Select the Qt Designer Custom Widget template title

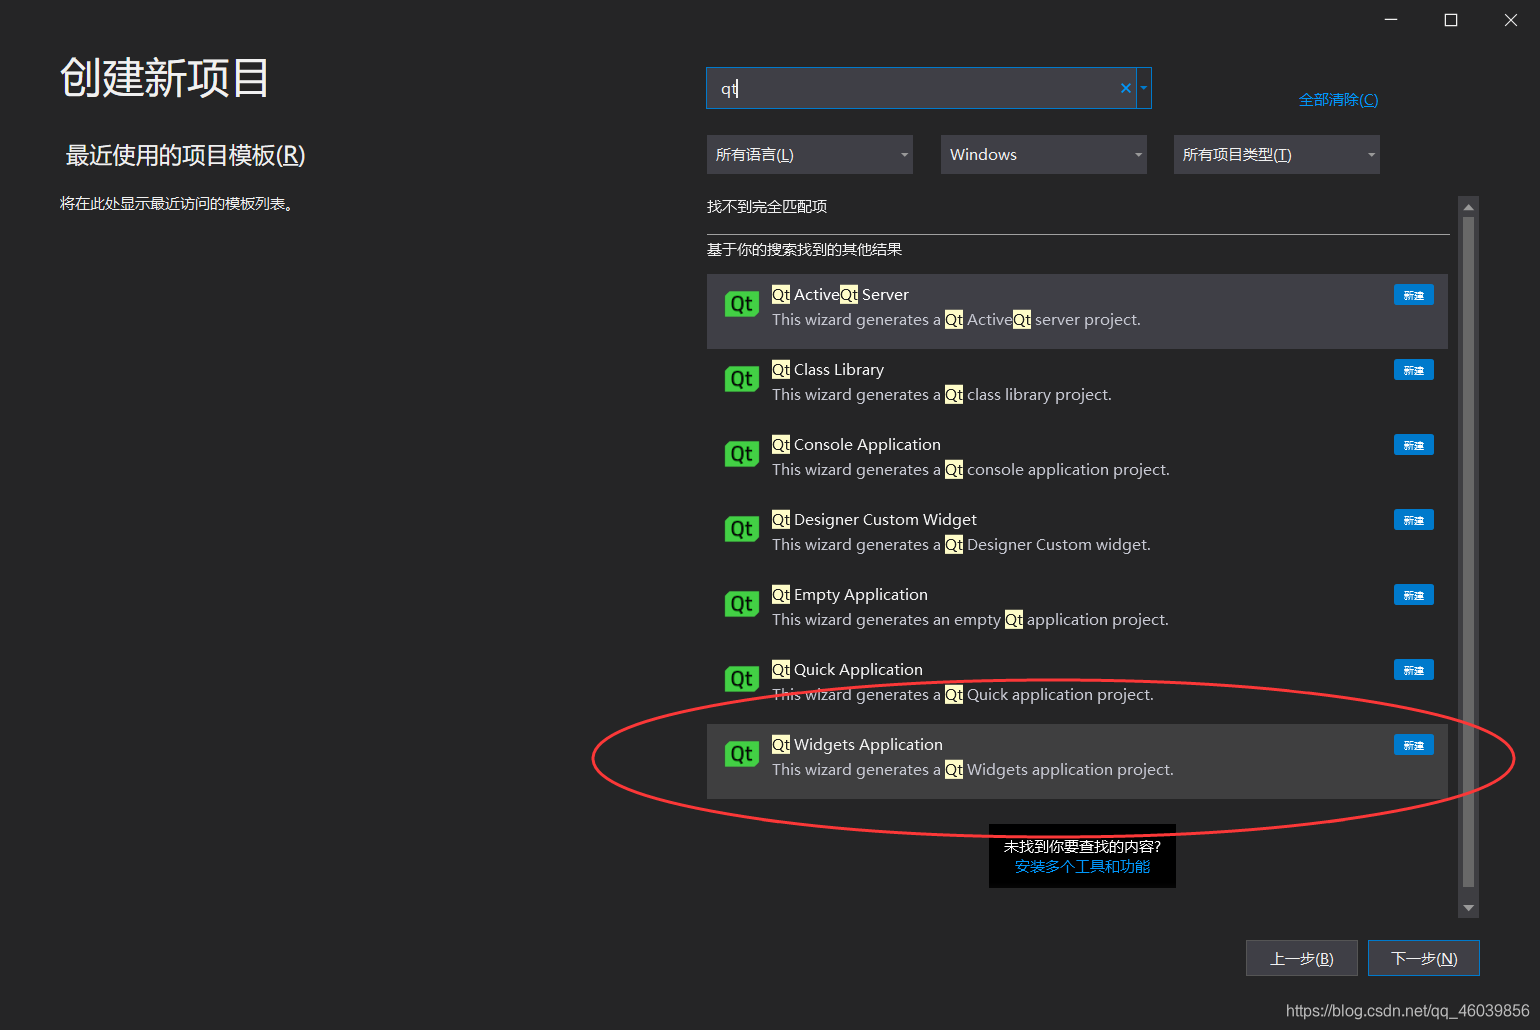pyautogui.click(x=874, y=520)
